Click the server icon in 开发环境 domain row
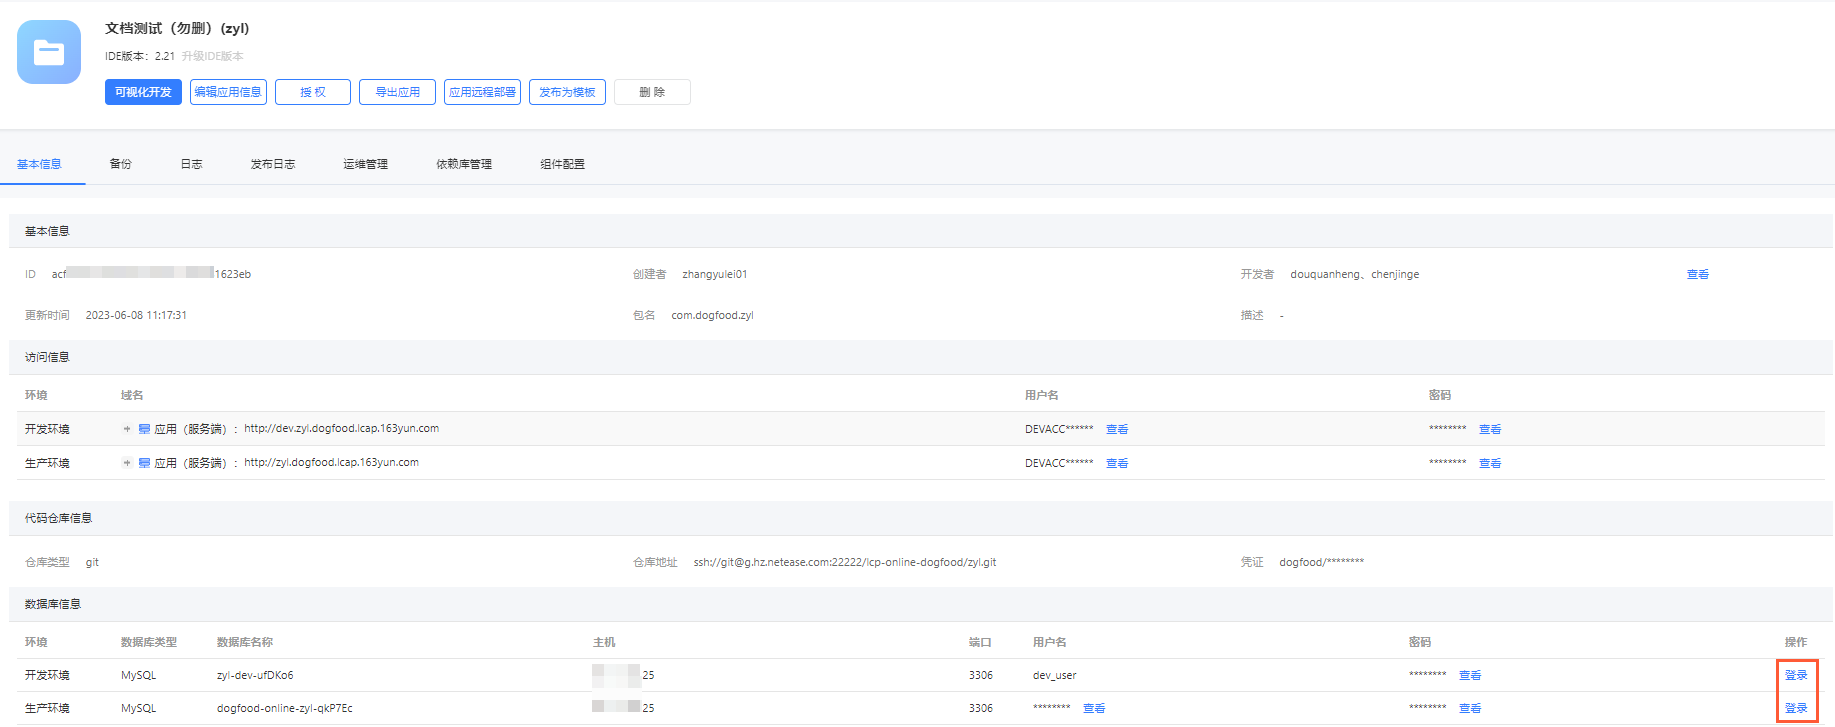 (x=144, y=429)
